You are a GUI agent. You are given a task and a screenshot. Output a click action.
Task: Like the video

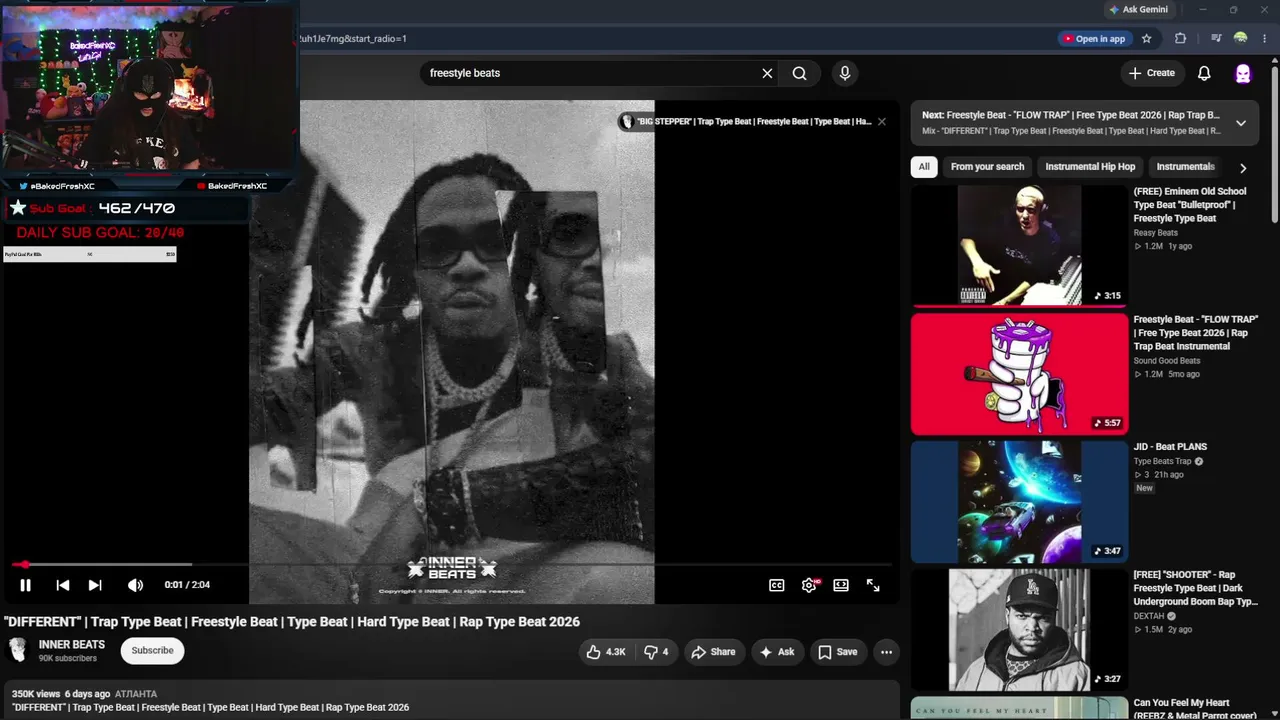coord(607,652)
